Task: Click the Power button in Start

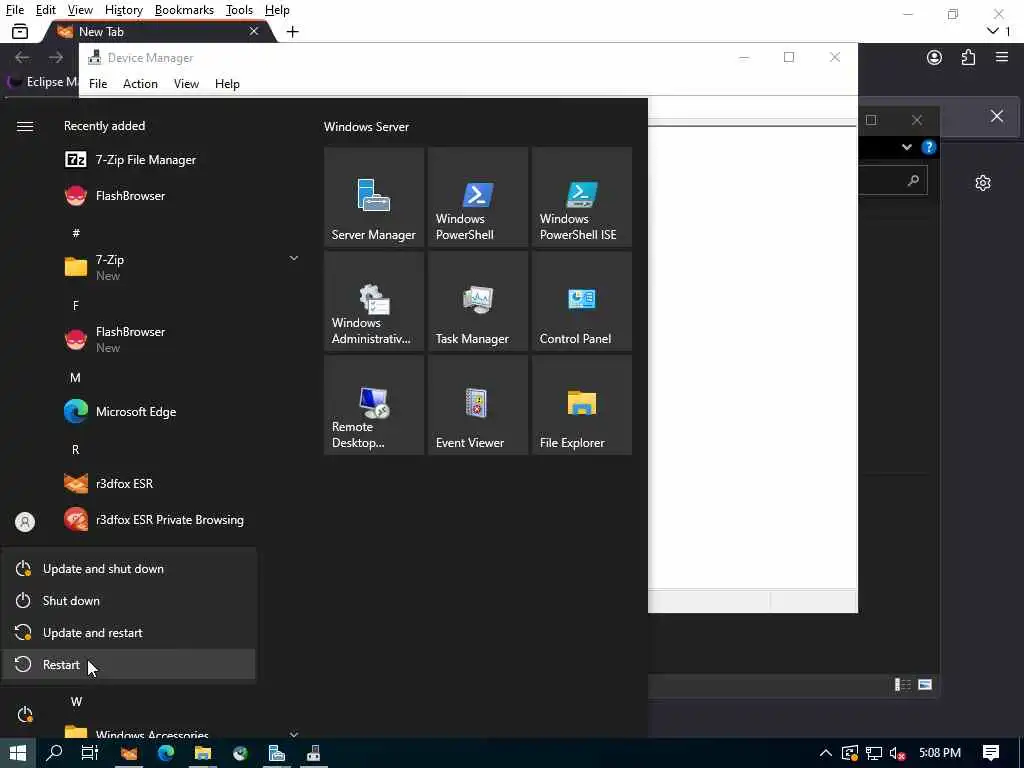Action: [25, 714]
